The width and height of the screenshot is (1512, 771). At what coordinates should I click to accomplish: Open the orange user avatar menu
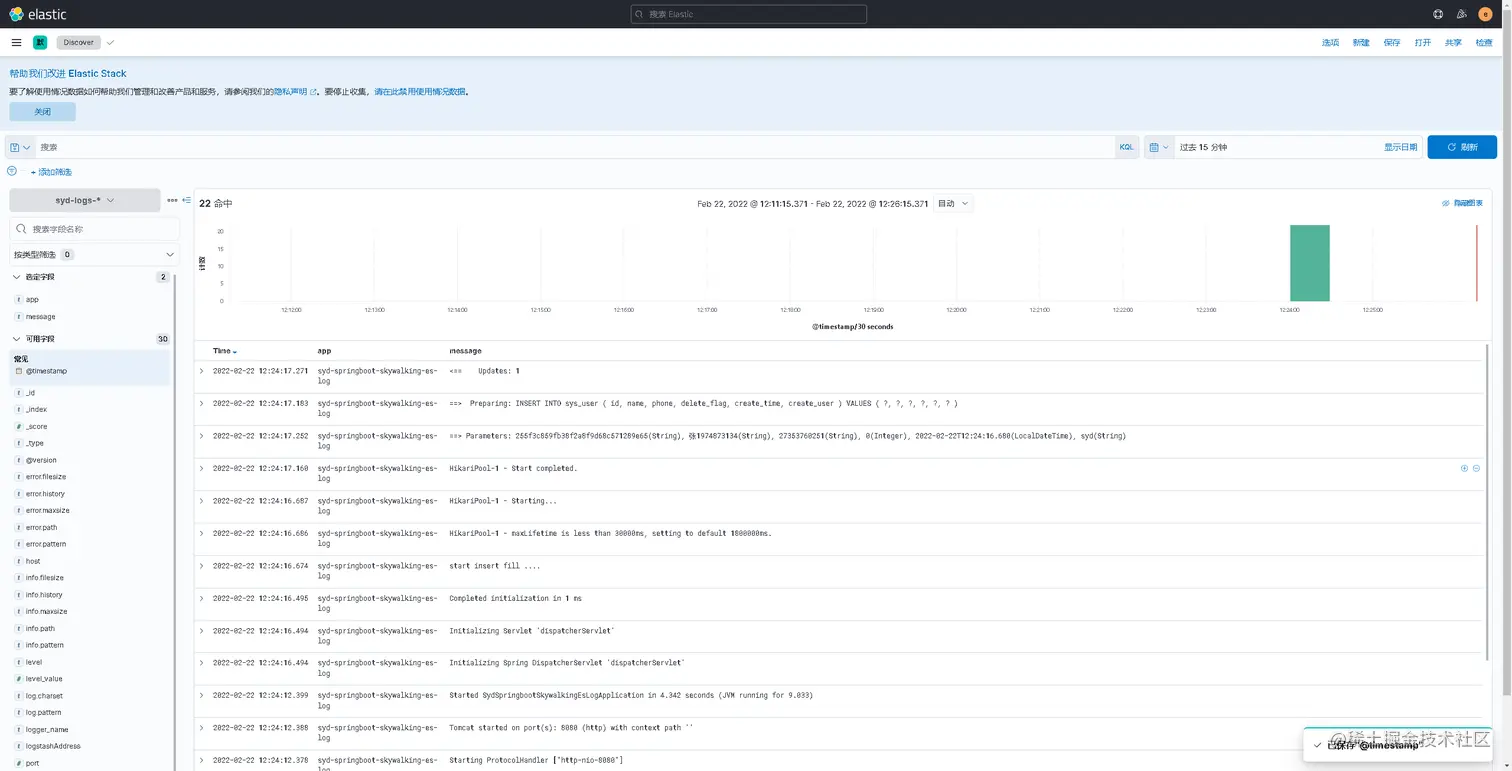[1485, 14]
